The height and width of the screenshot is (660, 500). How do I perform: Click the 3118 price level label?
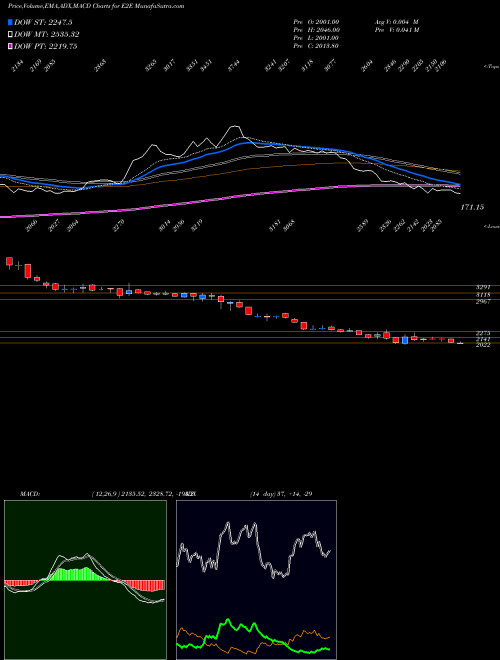pos(483,295)
